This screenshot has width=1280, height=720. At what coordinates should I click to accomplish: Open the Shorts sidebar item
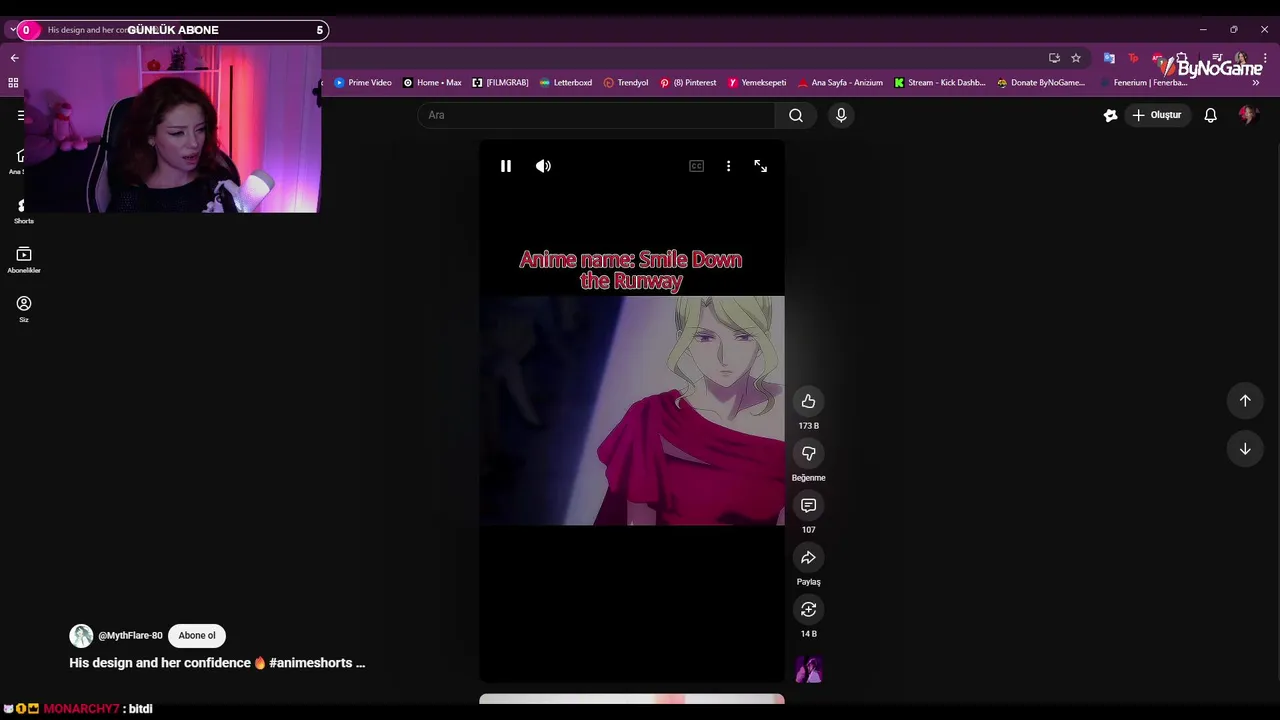[23, 211]
